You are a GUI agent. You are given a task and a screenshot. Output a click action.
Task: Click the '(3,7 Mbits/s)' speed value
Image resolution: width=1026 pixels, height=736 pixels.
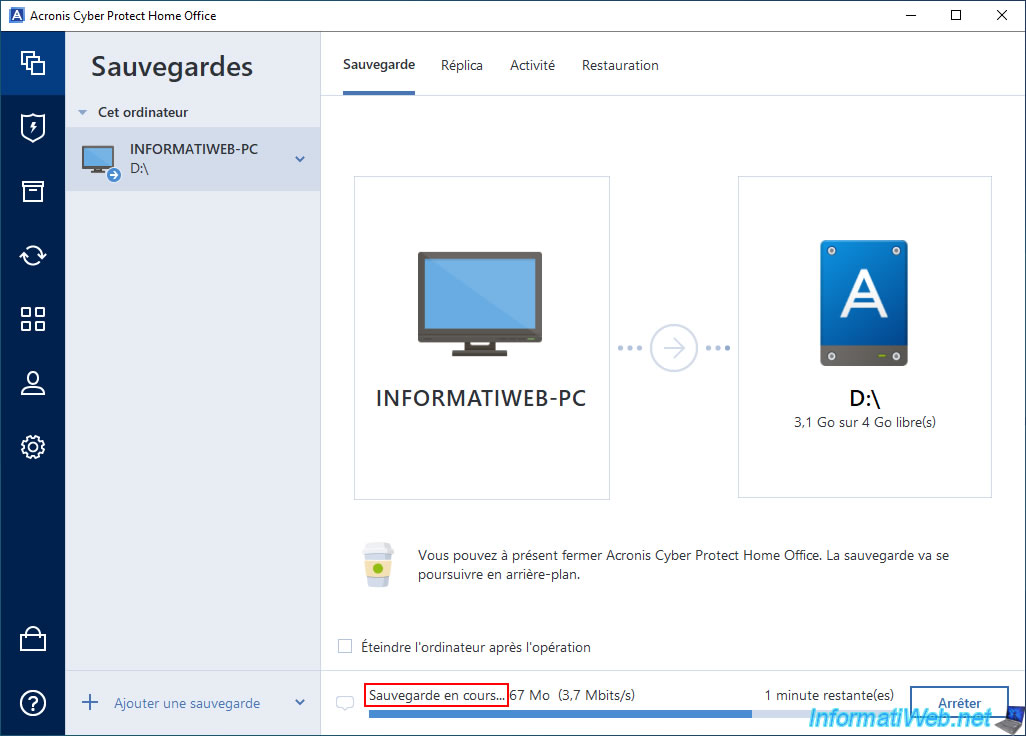(596, 695)
